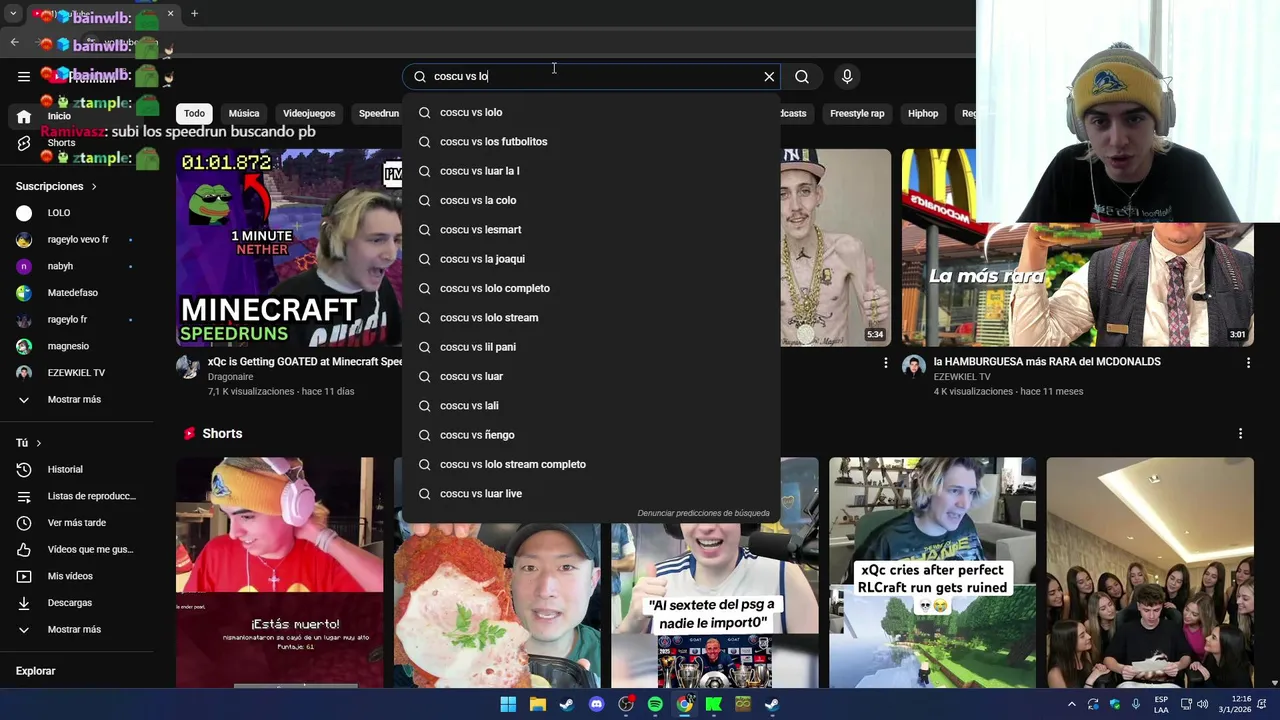Open the xQc Minecraft Speedruns thumbnail
The image size is (1280, 720).
click(289, 248)
